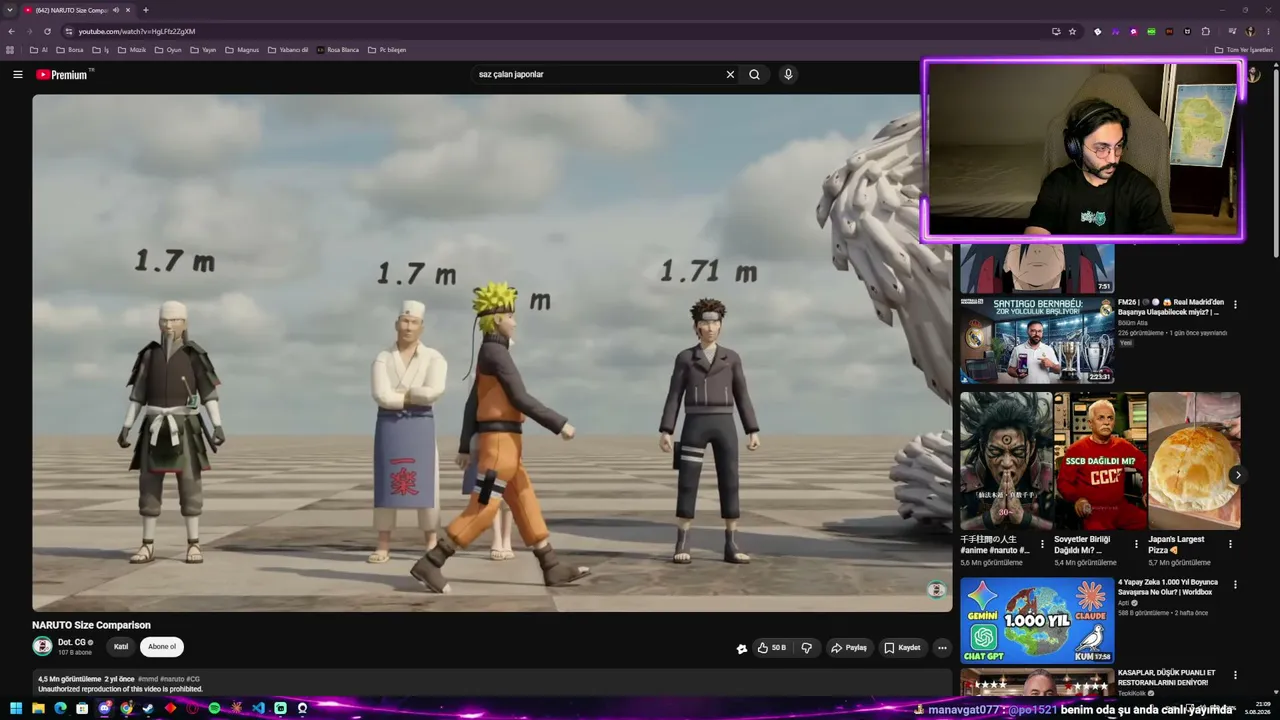Subscribe with the Abone ol button

coord(162,647)
